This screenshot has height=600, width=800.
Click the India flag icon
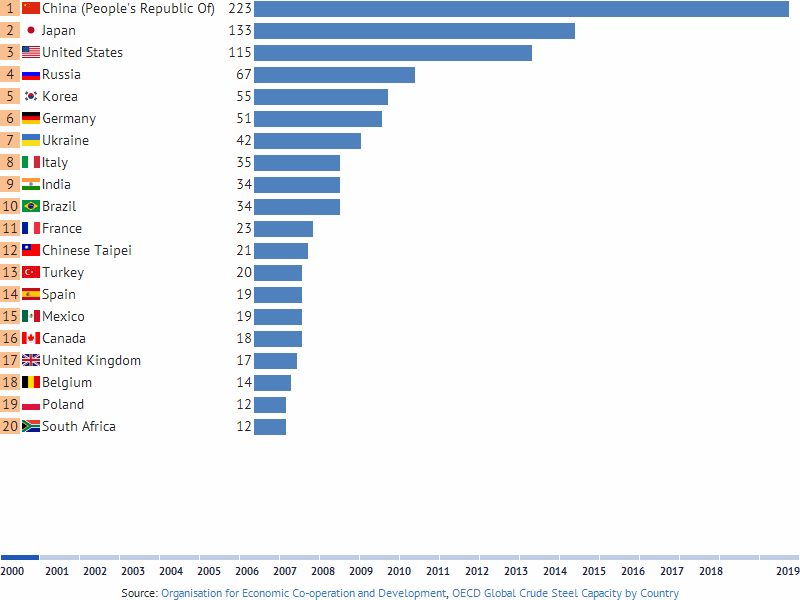(x=30, y=184)
